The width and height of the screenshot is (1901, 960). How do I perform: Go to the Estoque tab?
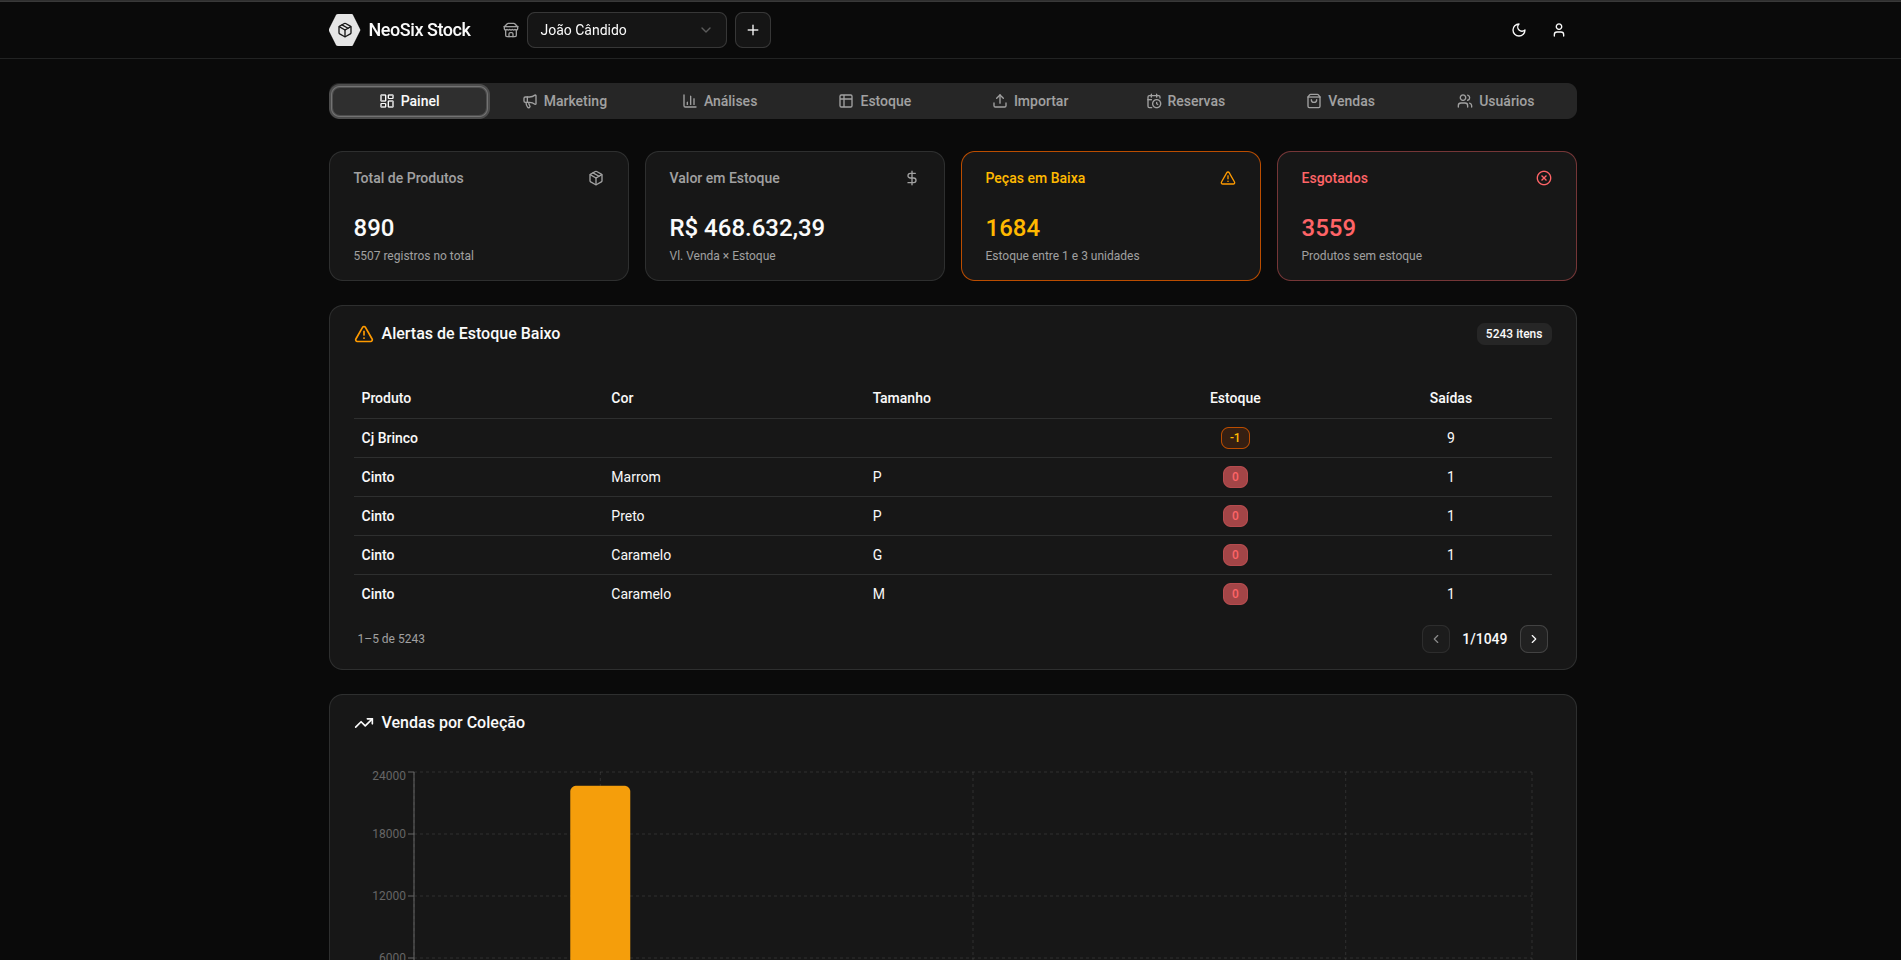(875, 101)
